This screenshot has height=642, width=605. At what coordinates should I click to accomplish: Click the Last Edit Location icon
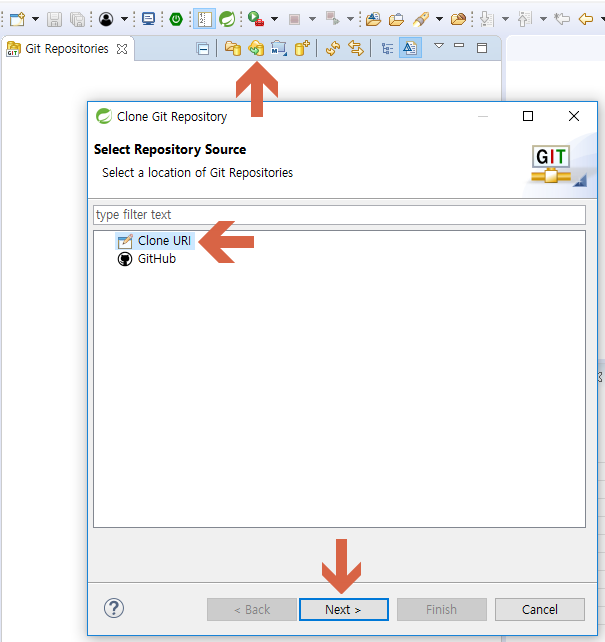click(x=562, y=19)
